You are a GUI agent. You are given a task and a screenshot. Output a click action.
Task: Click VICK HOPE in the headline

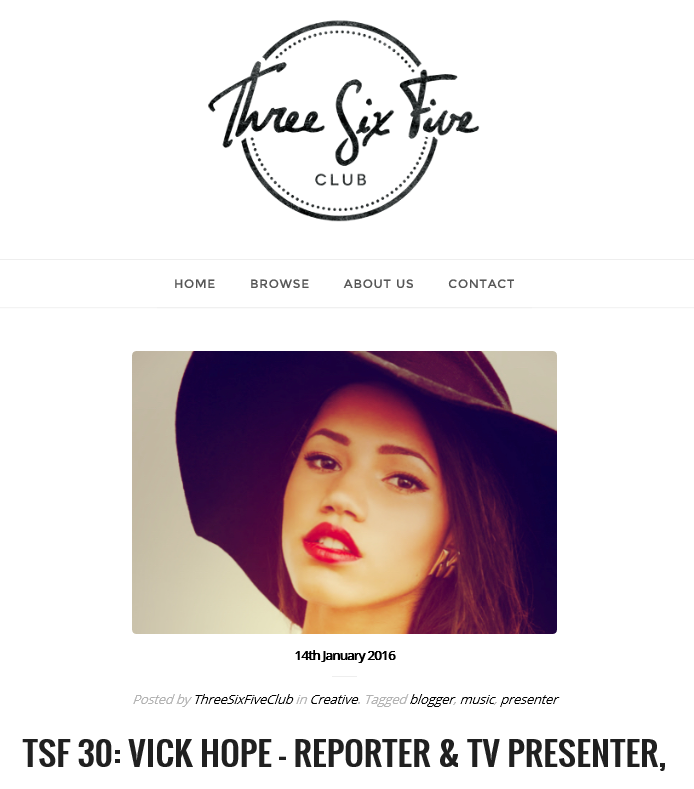(200, 753)
